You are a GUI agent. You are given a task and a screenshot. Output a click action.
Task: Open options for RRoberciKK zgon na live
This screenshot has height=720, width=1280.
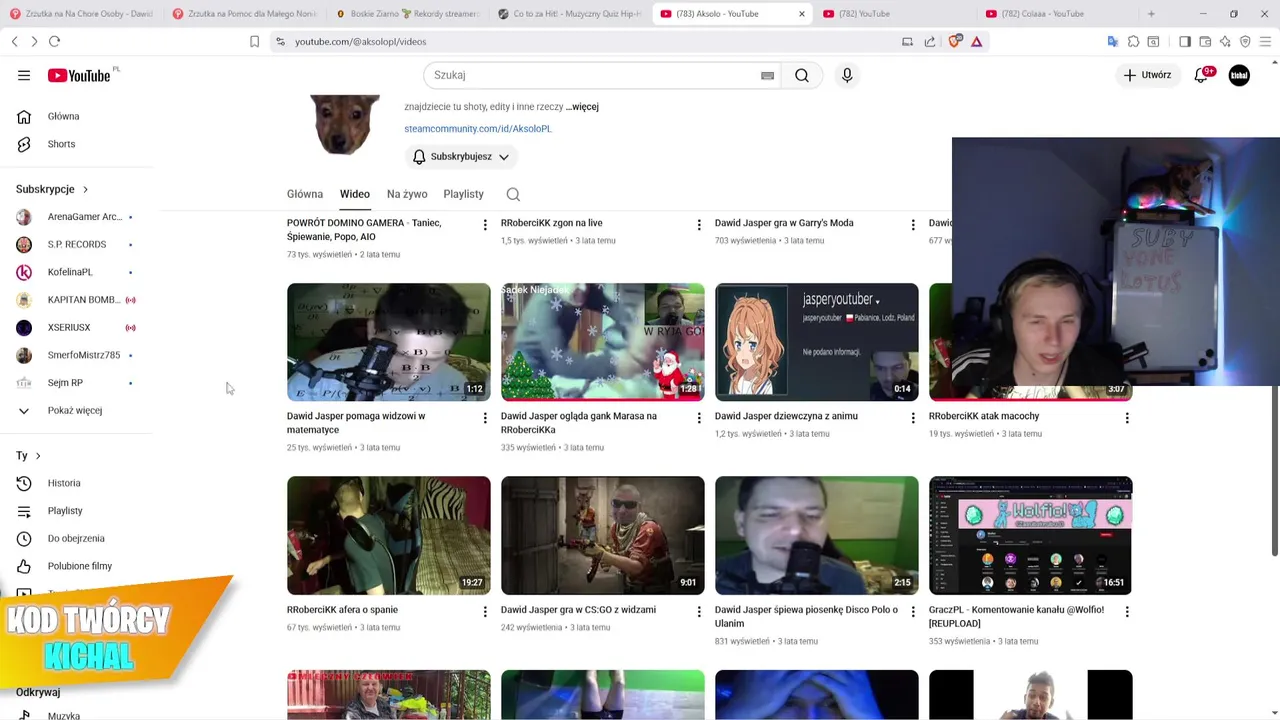[x=699, y=225]
